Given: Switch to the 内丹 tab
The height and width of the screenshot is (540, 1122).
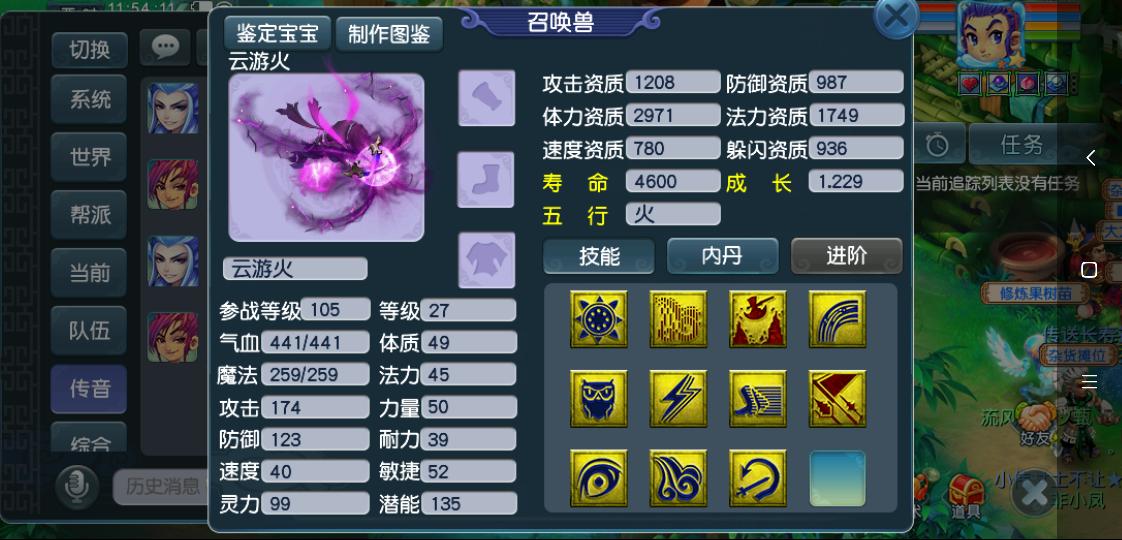Looking at the screenshot, I should (723, 256).
